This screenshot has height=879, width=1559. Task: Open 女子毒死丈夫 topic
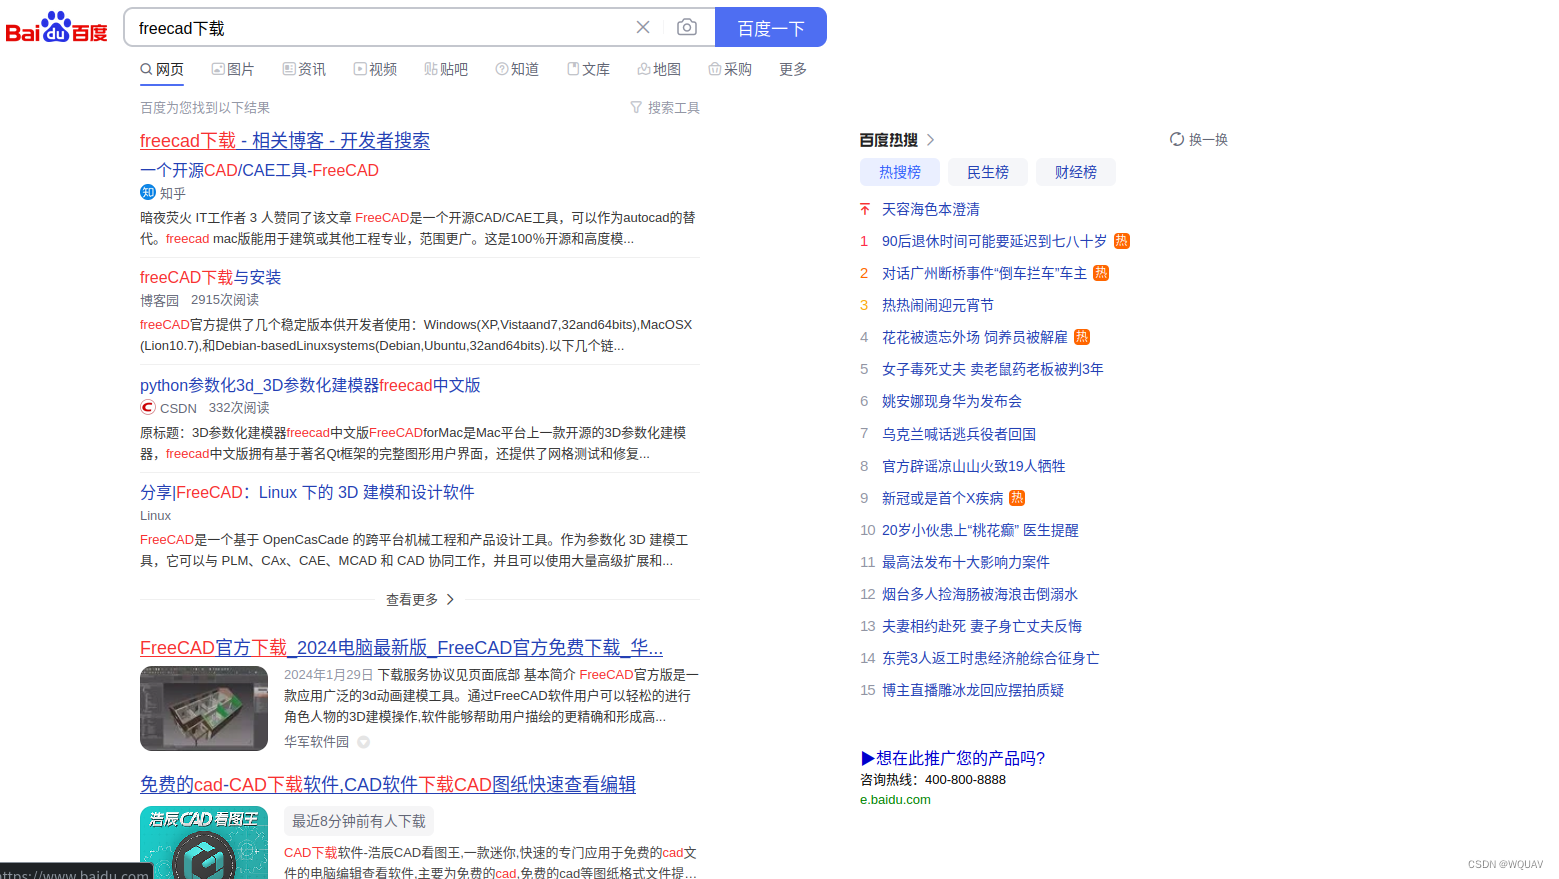(993, 369)
